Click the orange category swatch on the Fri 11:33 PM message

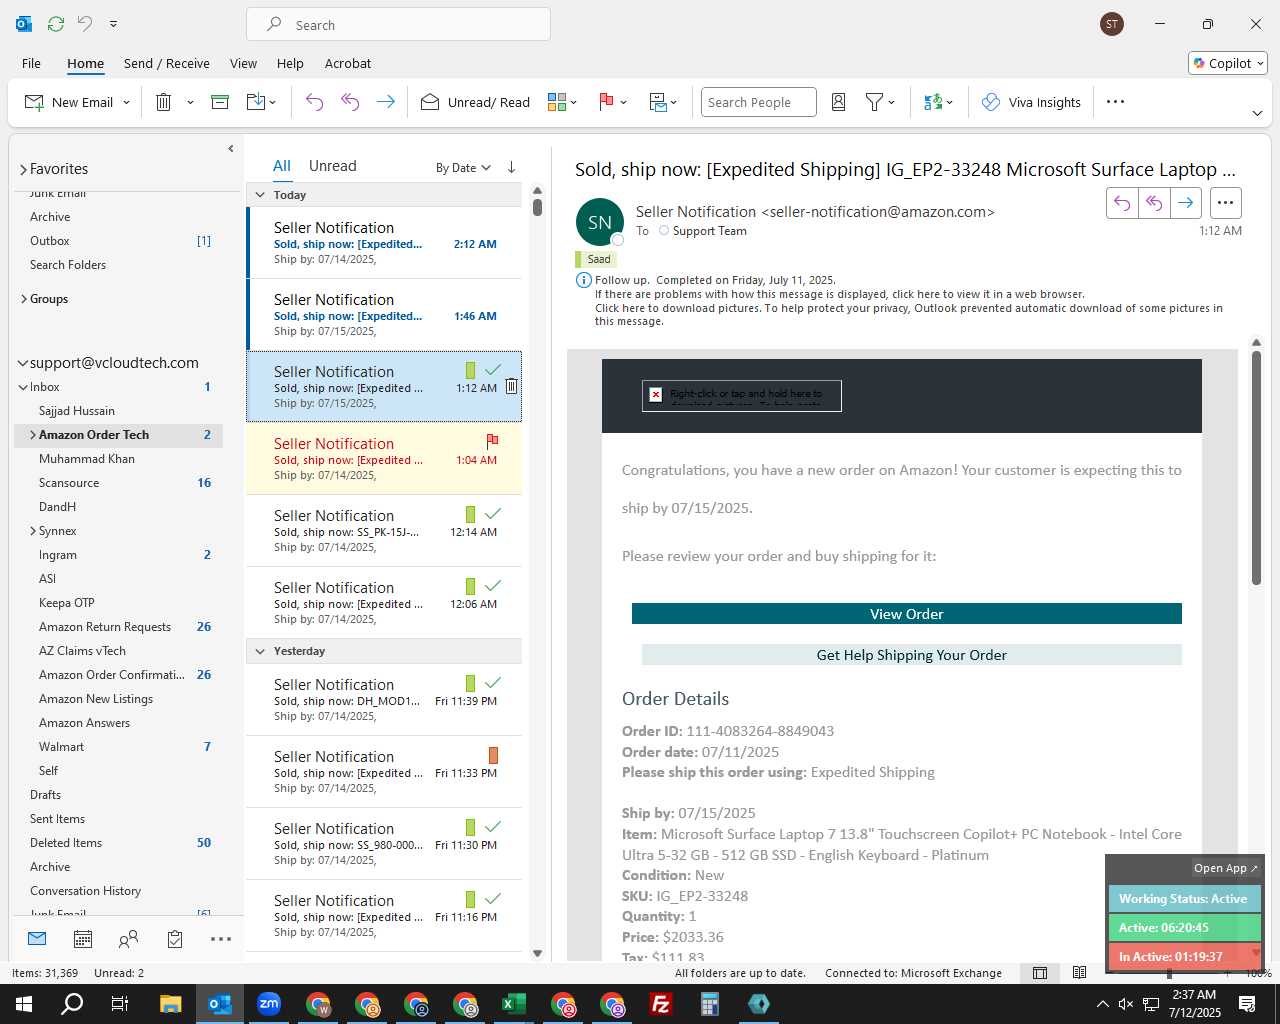(493, 755)
